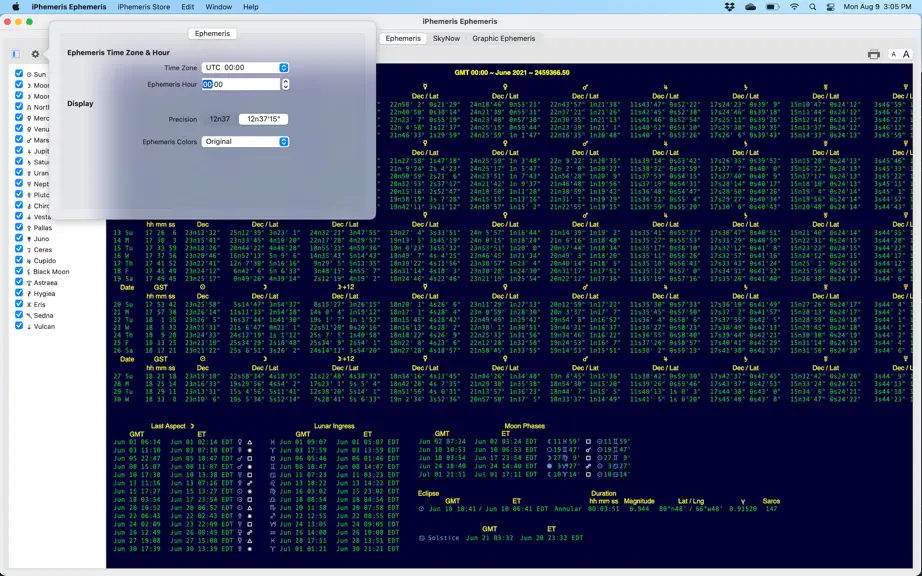Viewport: 922px width, 576px height.
Task: Click the Ephemeris Hour input field
Action: tap(241, 84)
